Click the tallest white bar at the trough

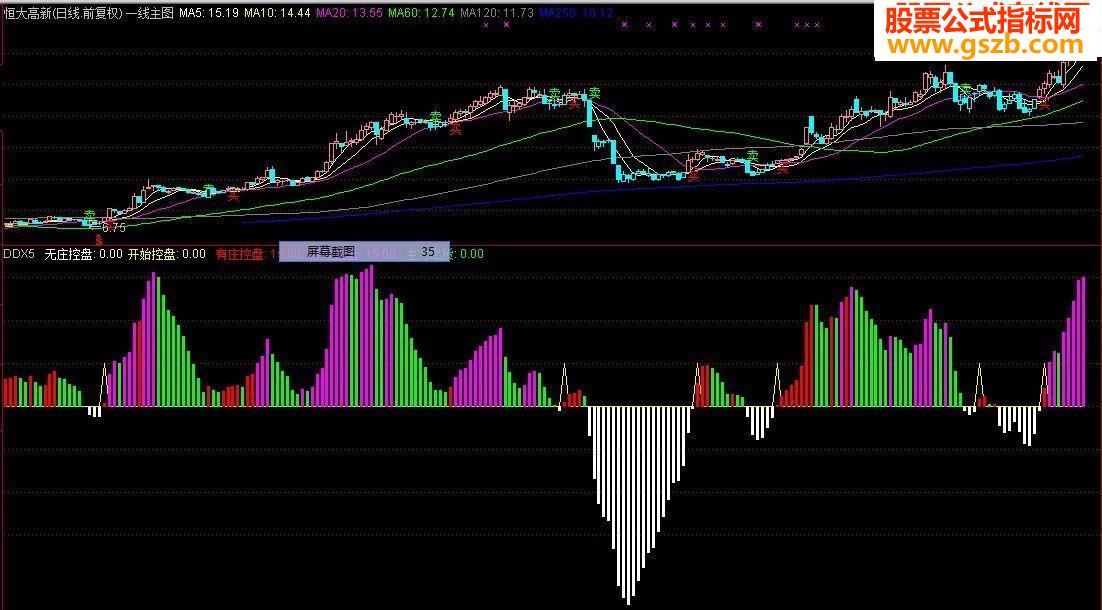630,505
